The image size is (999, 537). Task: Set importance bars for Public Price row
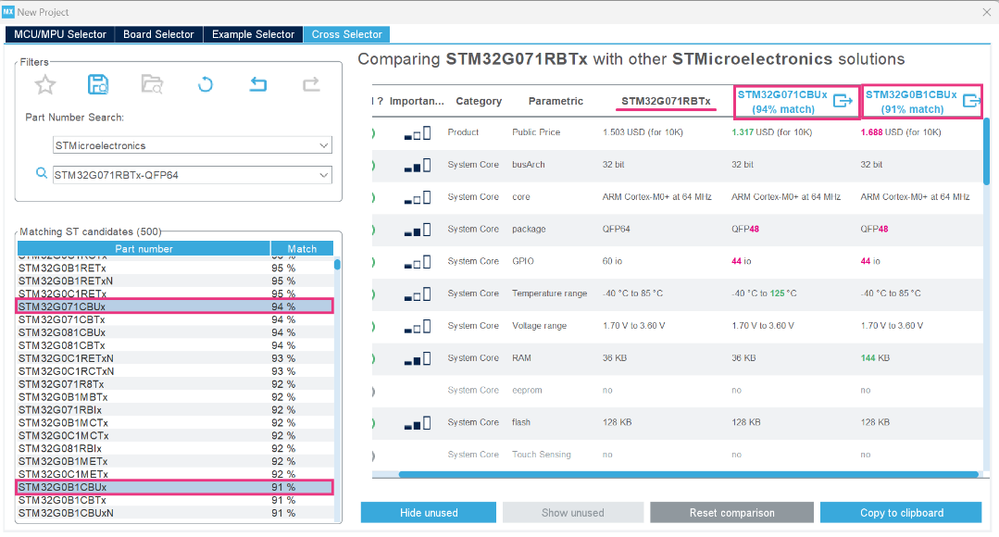pyautogui.click(x=417, y=133)
